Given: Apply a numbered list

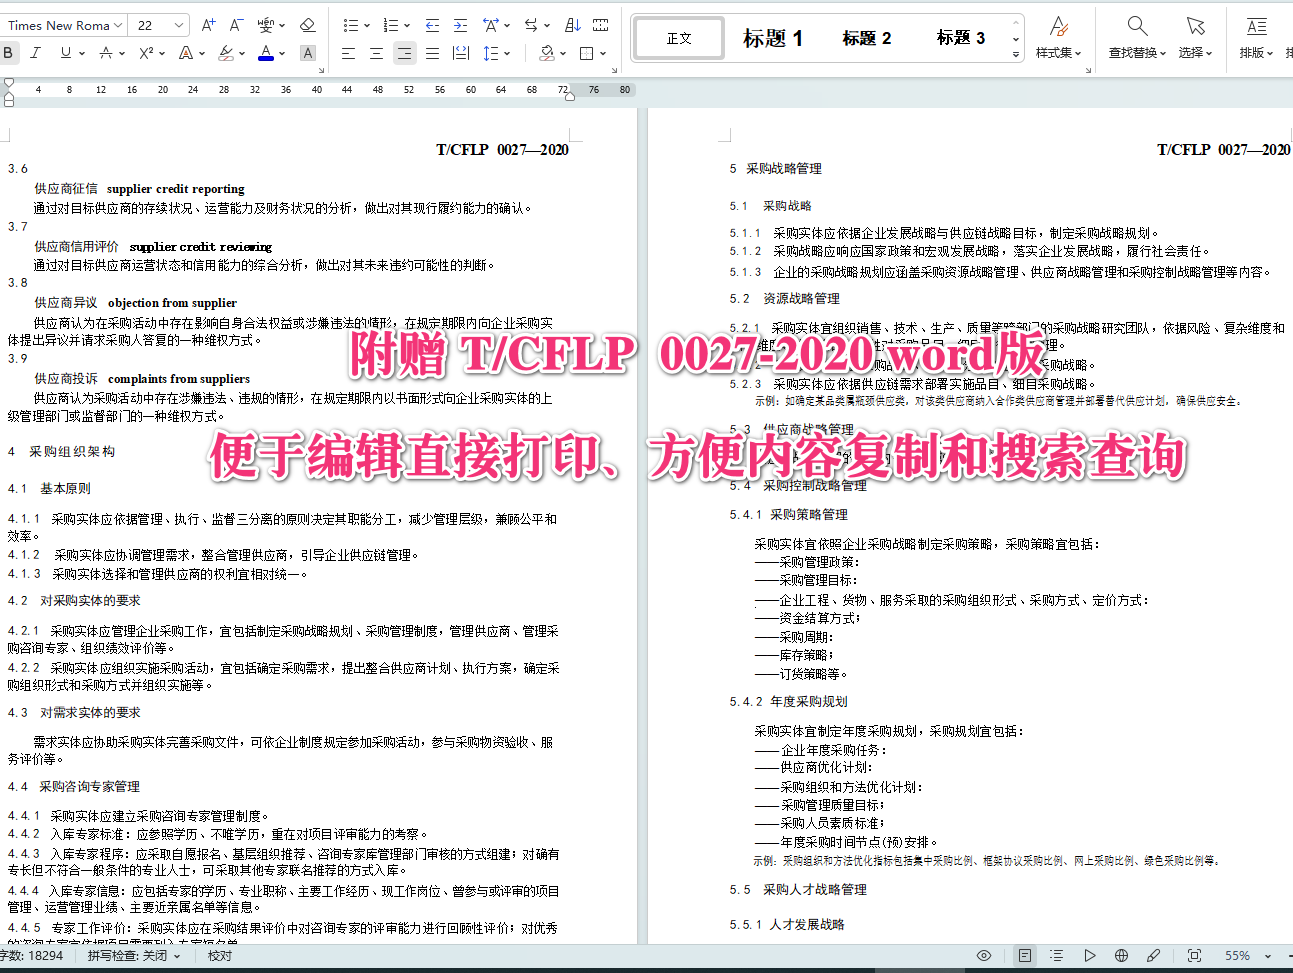Looking at the screenshot, I should tap(391, 22).
